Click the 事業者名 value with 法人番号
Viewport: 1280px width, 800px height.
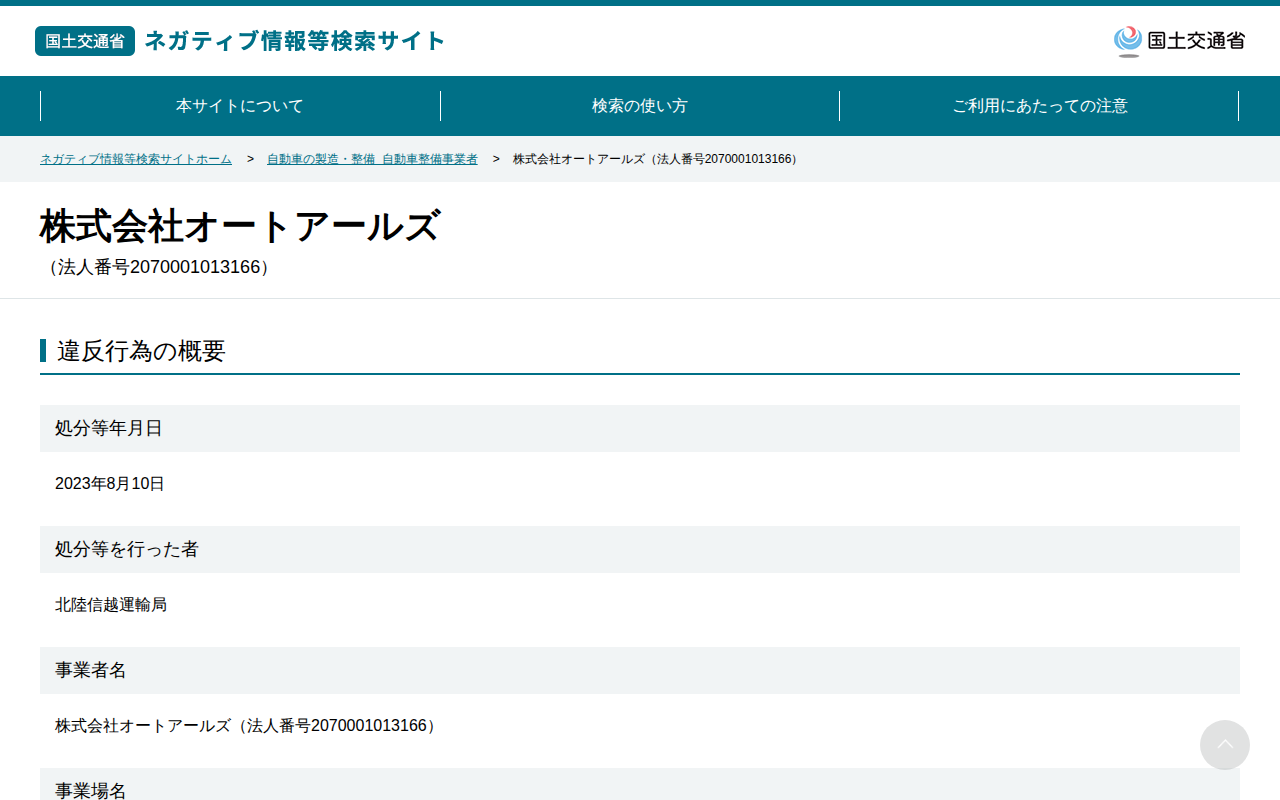point(247,726)
